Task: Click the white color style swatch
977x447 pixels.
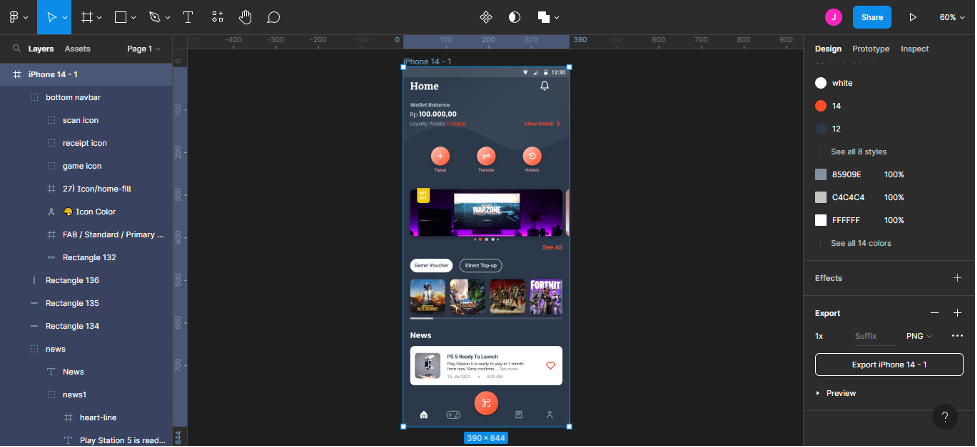Action: 821,83
